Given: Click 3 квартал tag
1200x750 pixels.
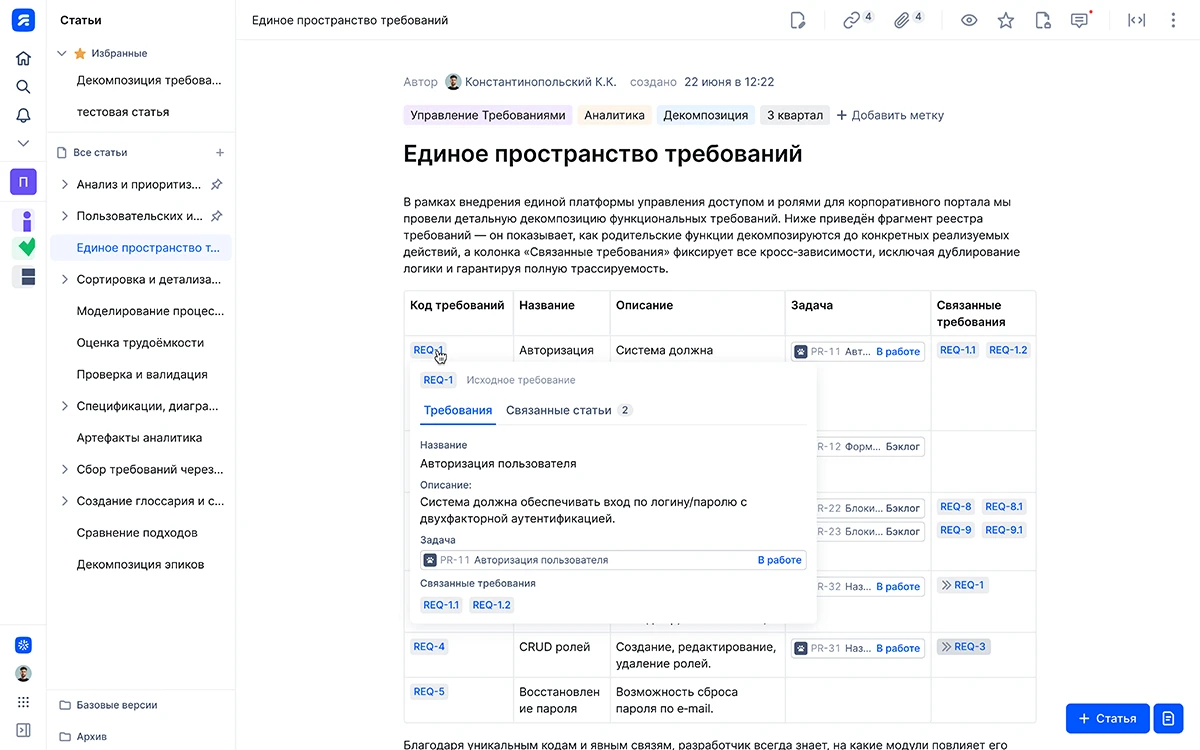Looking at the screenshot, I should tap(795, 115).
